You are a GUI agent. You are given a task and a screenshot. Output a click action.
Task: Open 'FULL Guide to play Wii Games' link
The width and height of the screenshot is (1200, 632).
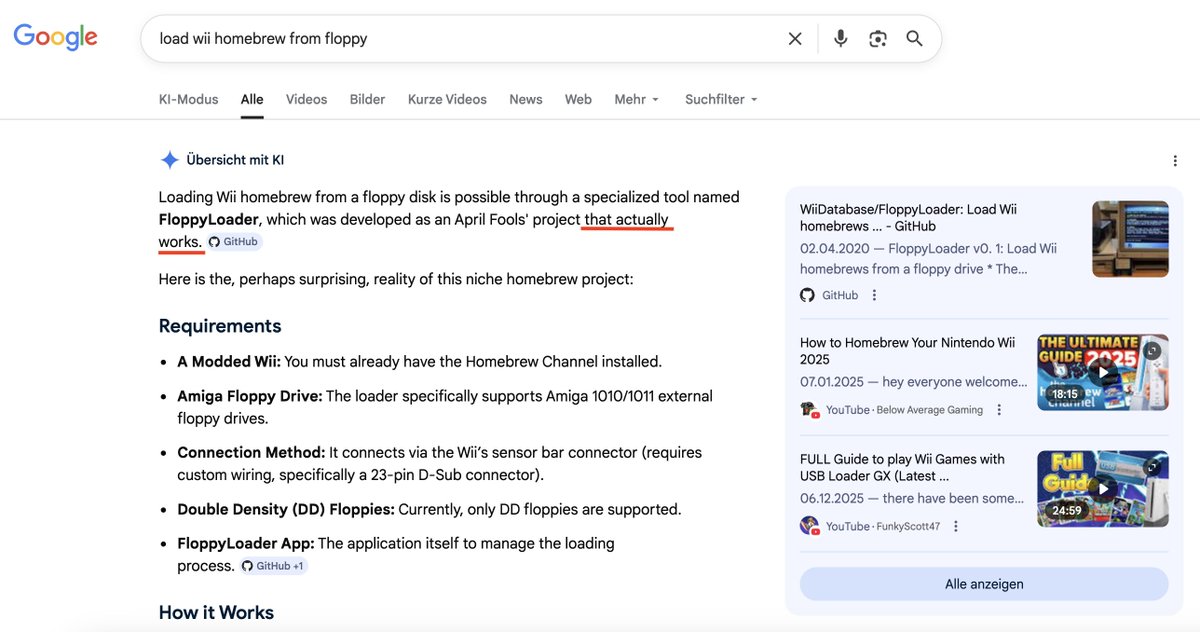tap(902, 467)
